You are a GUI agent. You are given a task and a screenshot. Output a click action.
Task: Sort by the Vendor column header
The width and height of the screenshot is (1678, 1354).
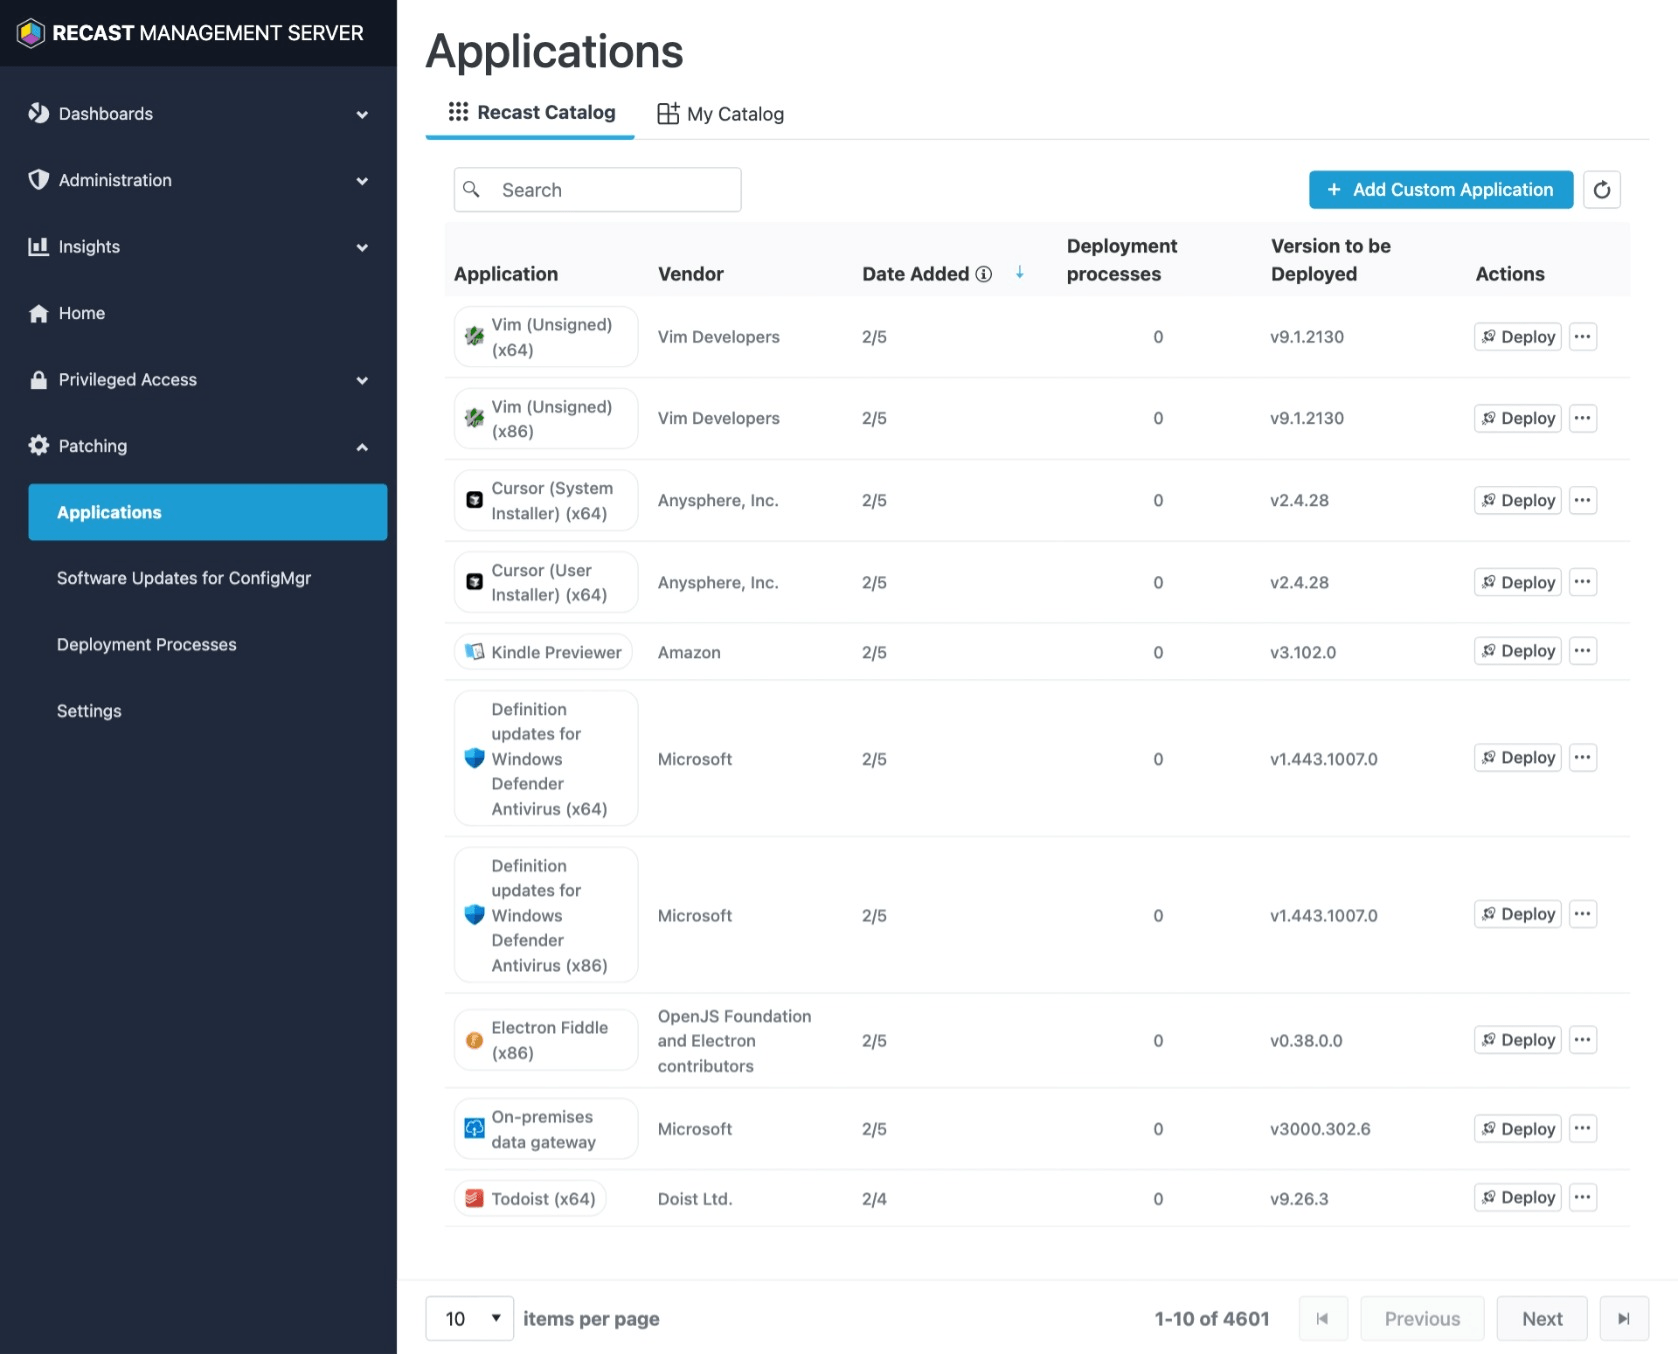click(691, 274)
